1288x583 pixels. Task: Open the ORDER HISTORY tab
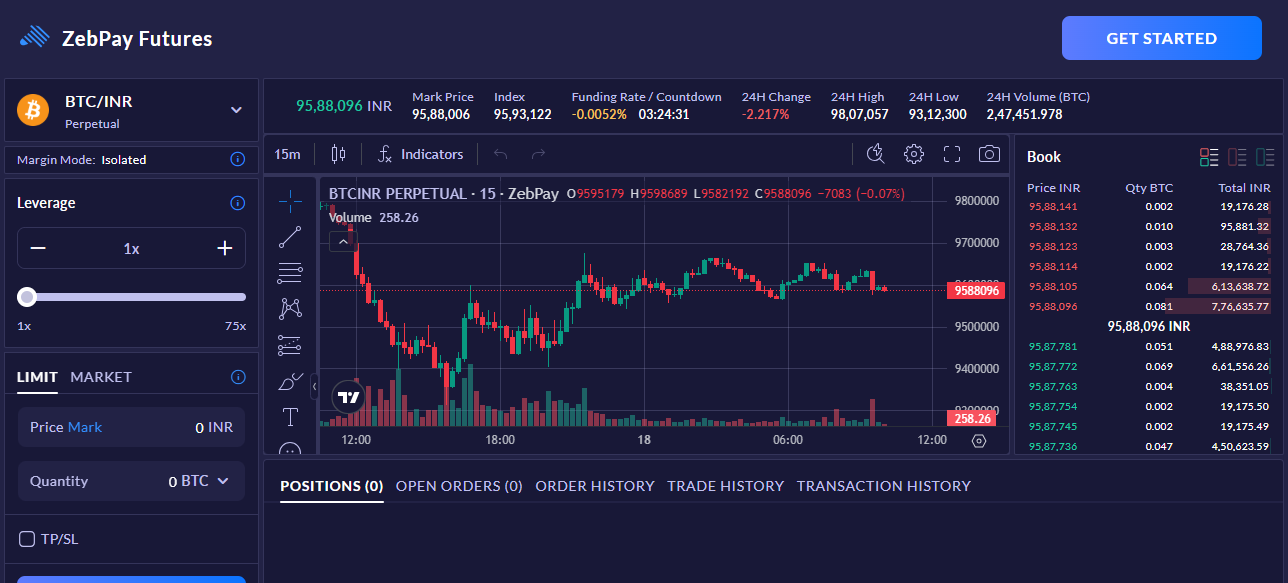[594, 486]
